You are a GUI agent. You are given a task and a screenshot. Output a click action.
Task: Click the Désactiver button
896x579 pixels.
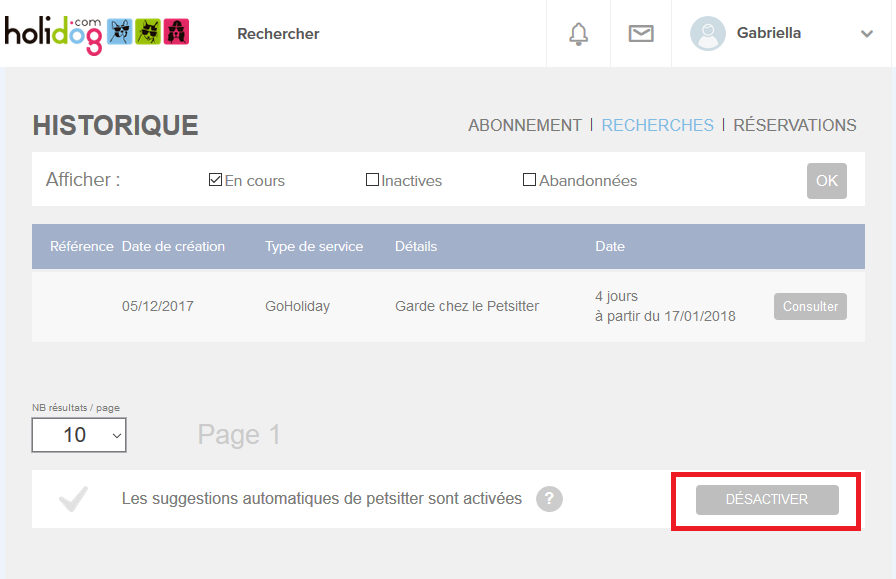click(766, 500)
